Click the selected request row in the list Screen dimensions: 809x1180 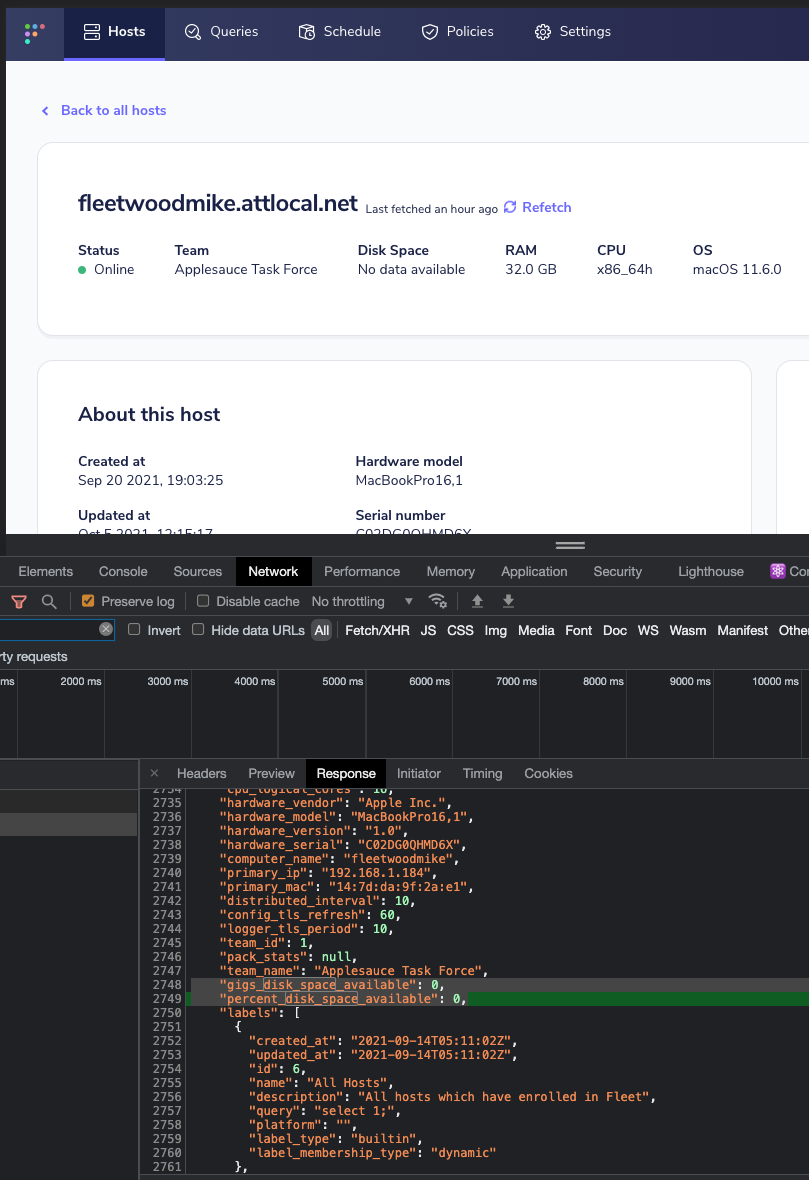(70, 823)
